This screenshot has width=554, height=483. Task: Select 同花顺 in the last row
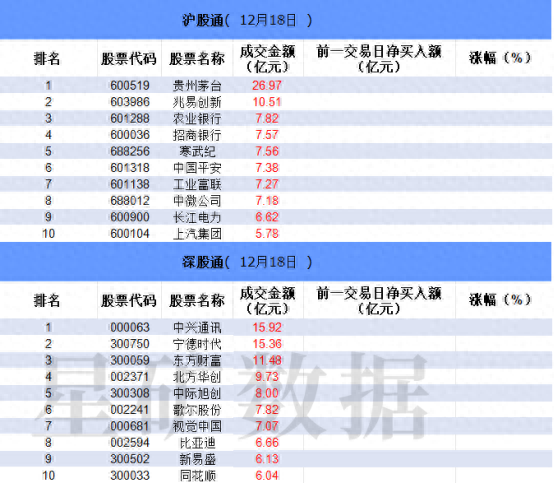pyautogui.click(x=197, y=476)
